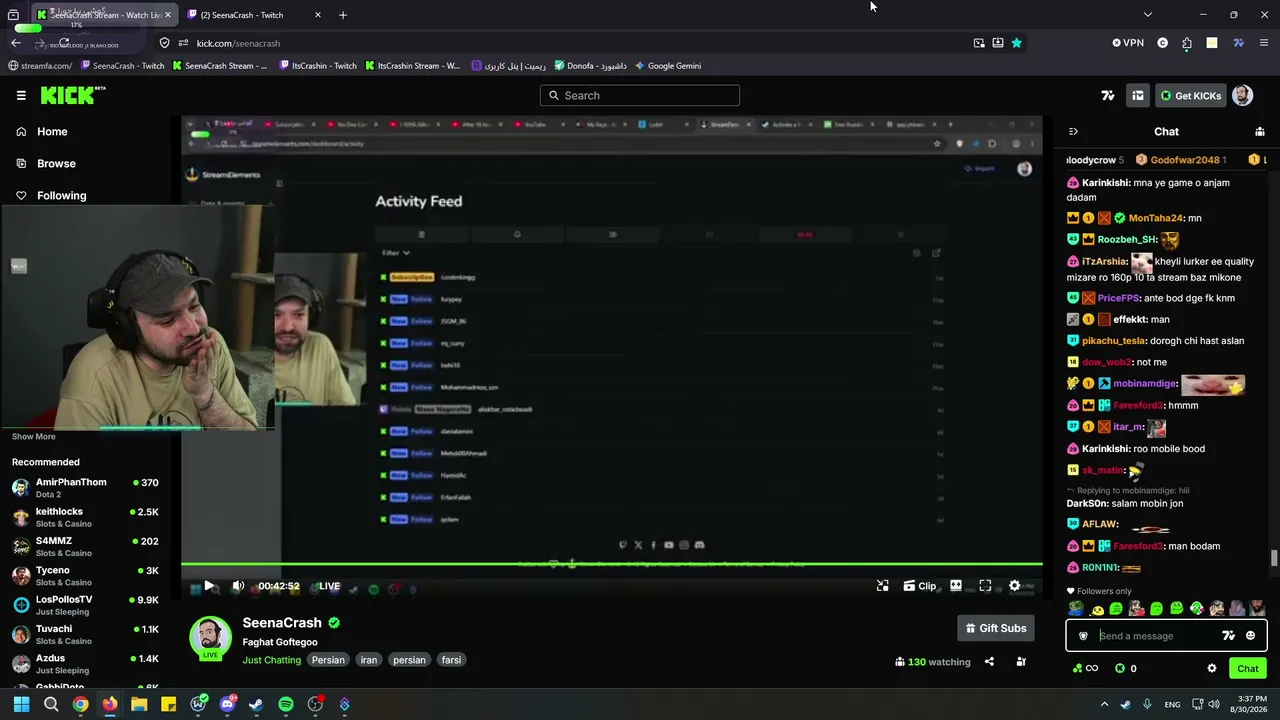Open the Kick hamburger menu

pos(21,95)
